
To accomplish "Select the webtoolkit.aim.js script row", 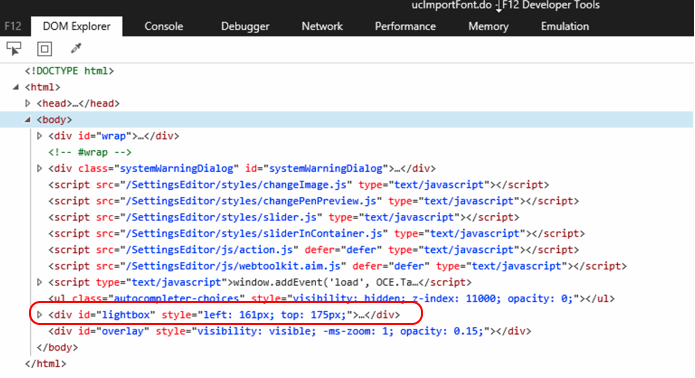I will tap(337, 266).
